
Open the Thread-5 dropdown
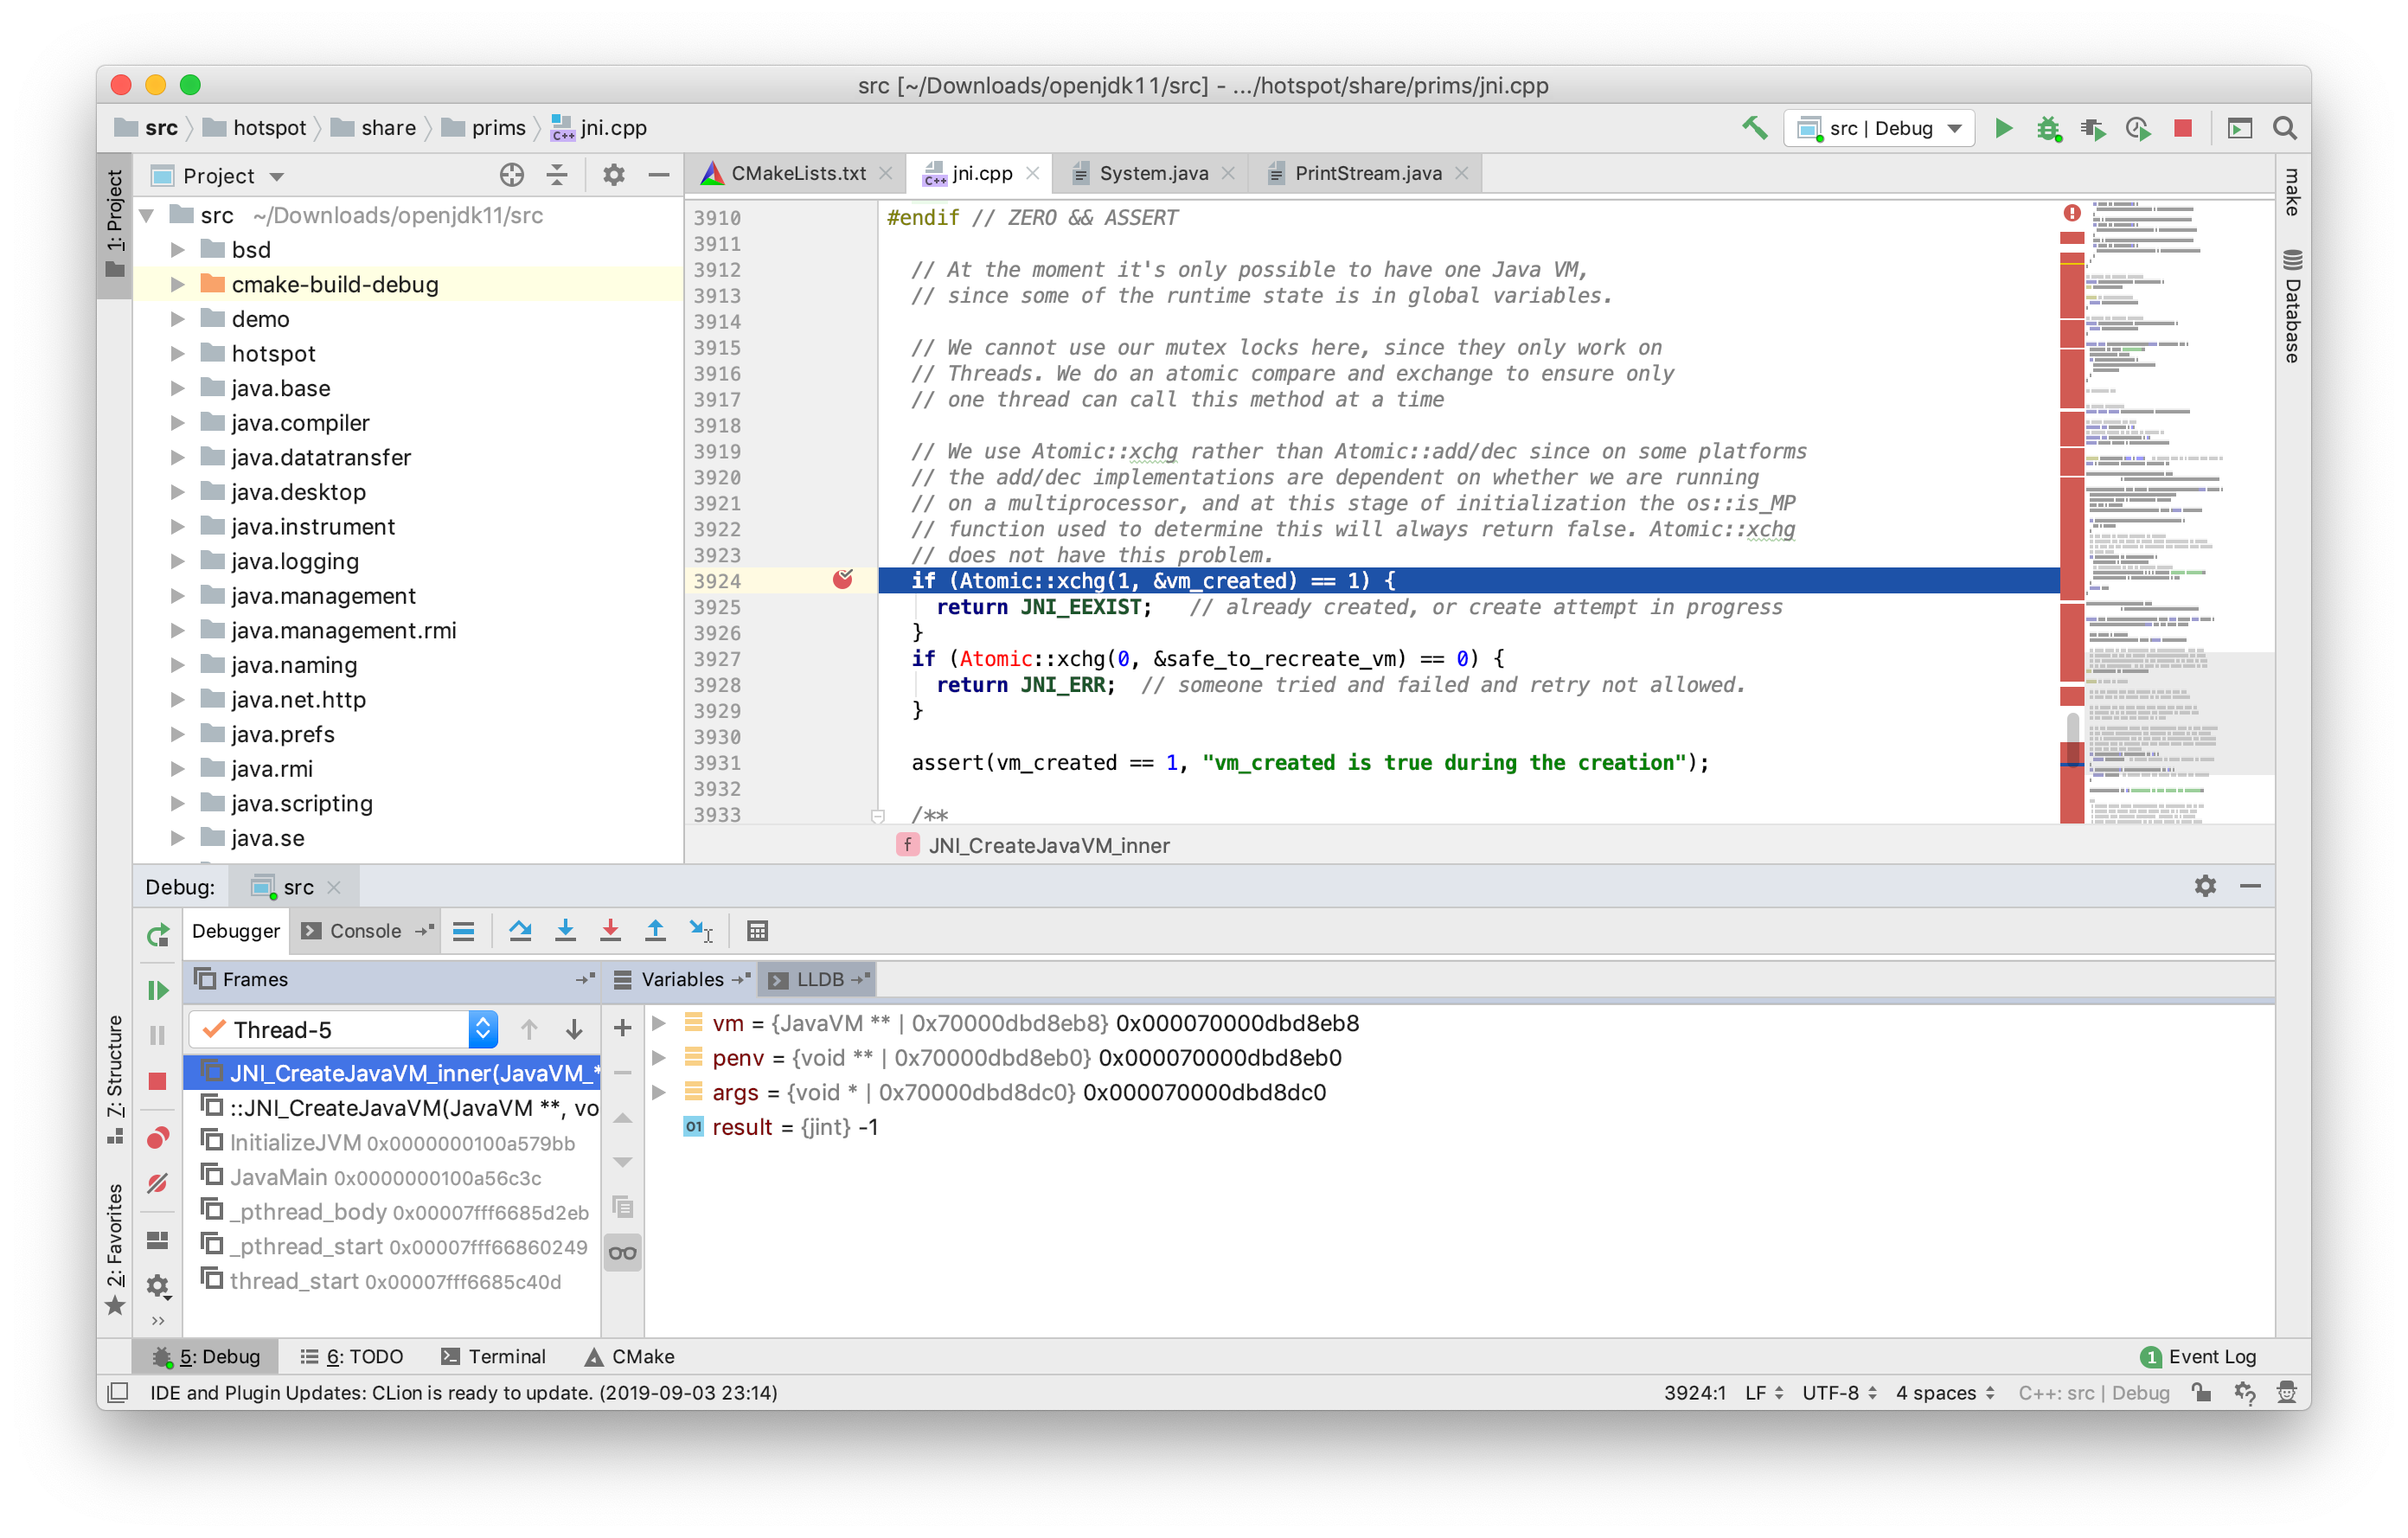(483, 1028)
